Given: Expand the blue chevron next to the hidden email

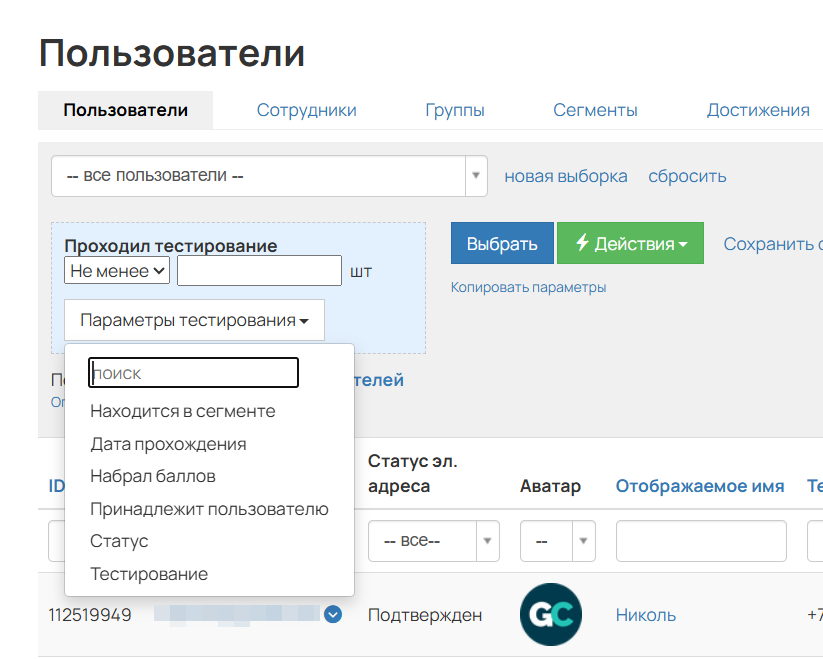Looking at the screenshot, I should tap(333, 614).
